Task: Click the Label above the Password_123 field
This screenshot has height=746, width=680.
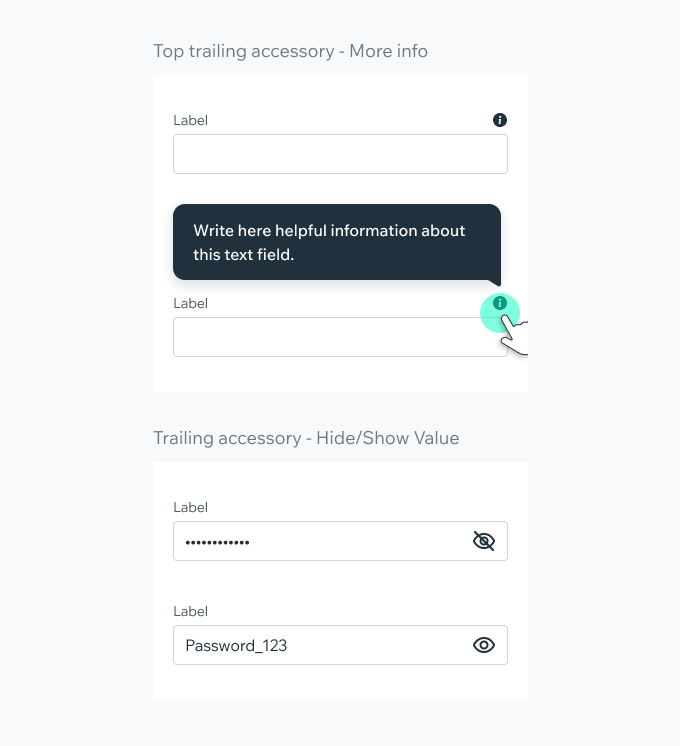Action: pyautogui.click(x=190, y=611)
